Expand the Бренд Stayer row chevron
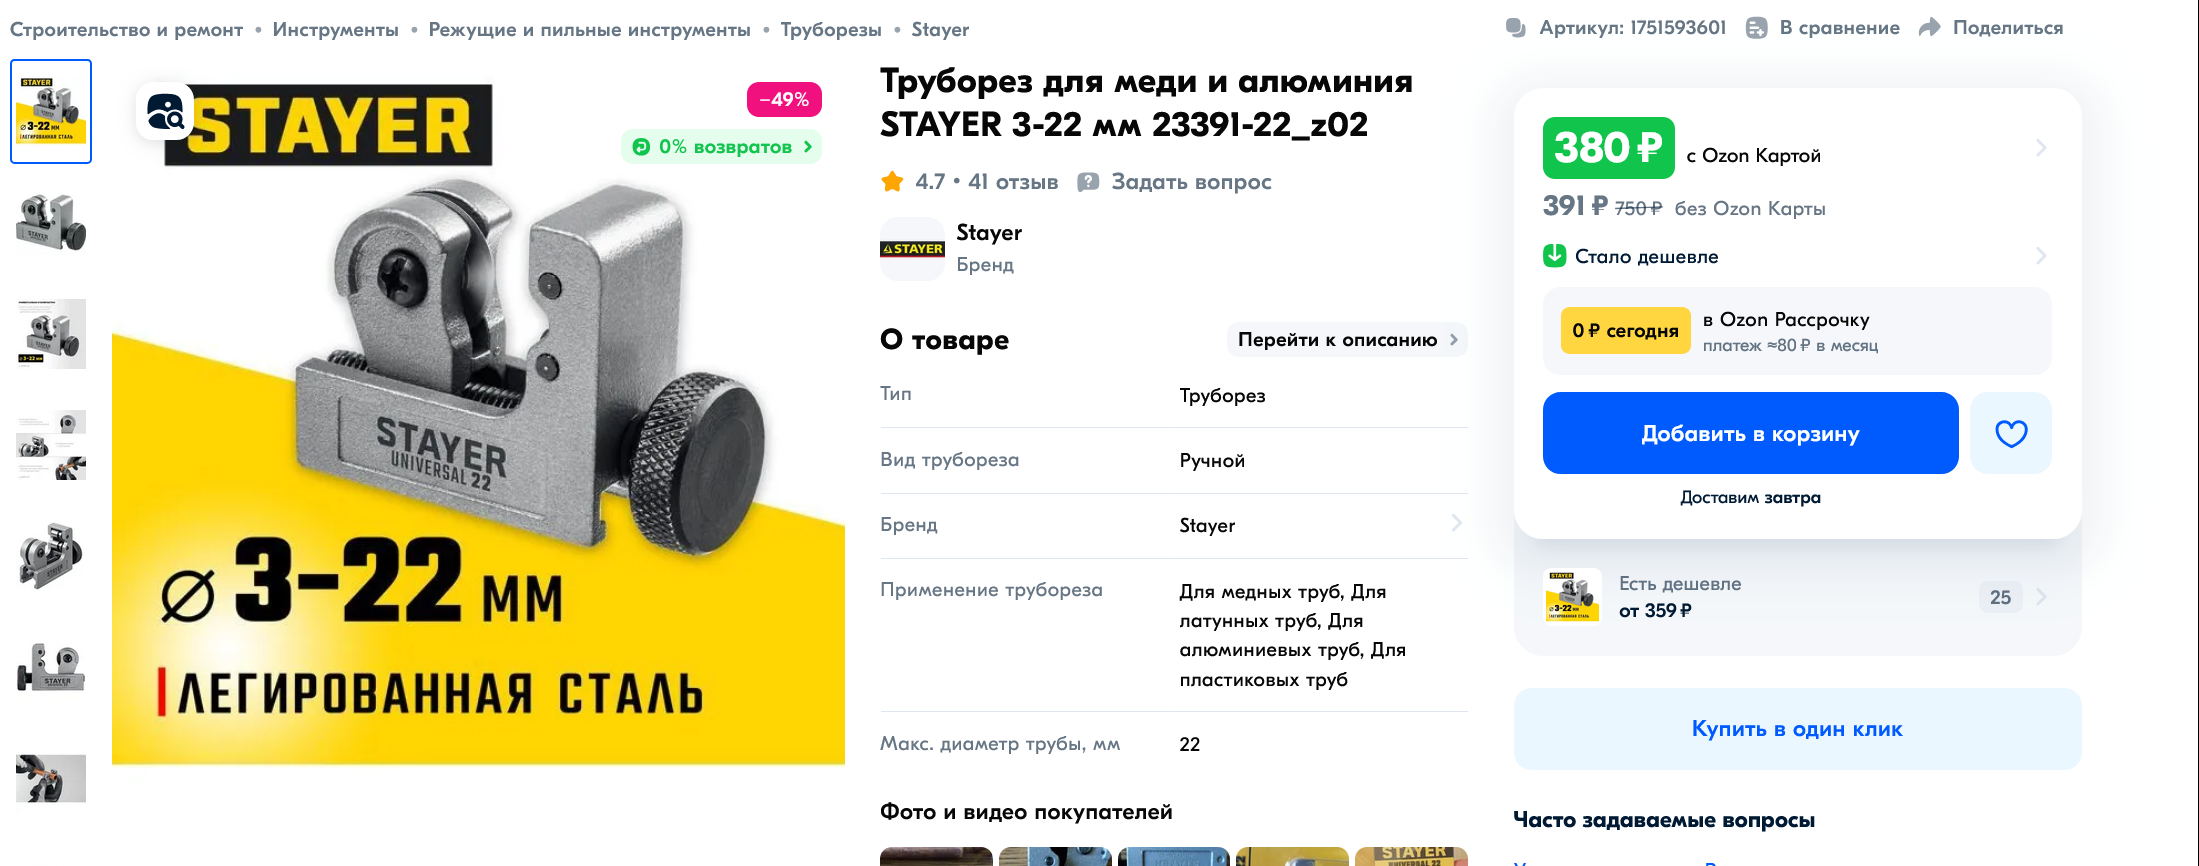 click(1456, 523)
